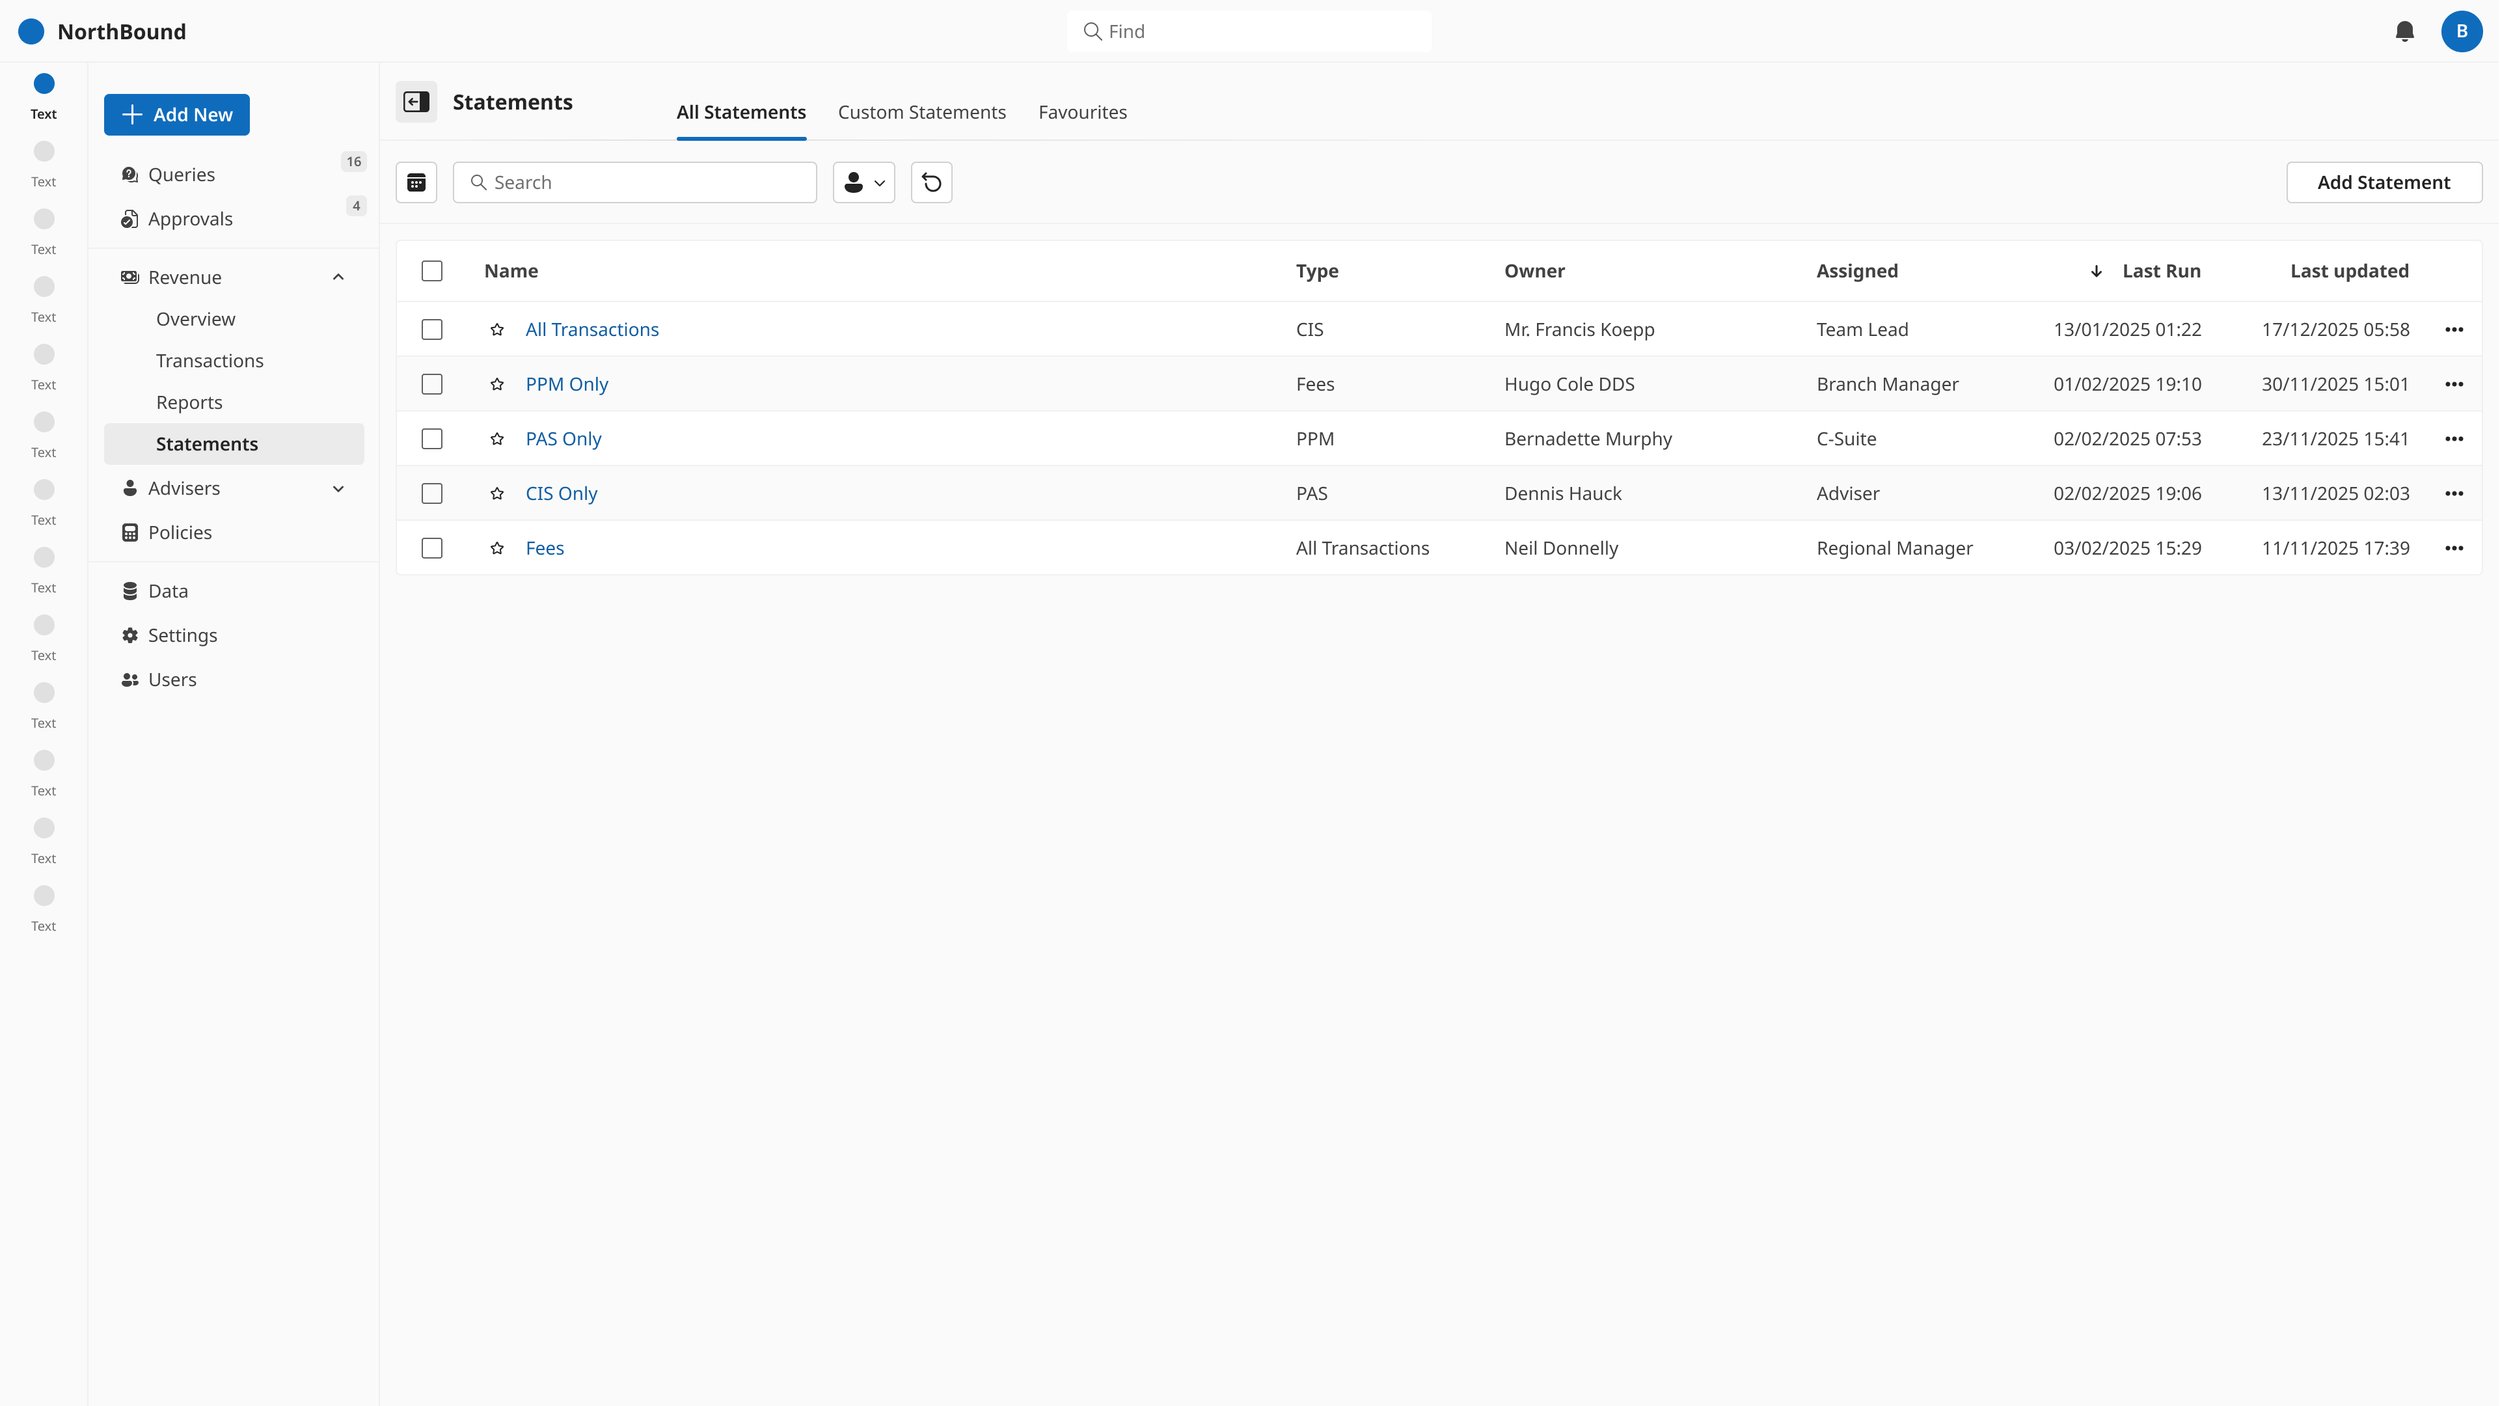Open the user filter dropdown

(x=864, y=182)
